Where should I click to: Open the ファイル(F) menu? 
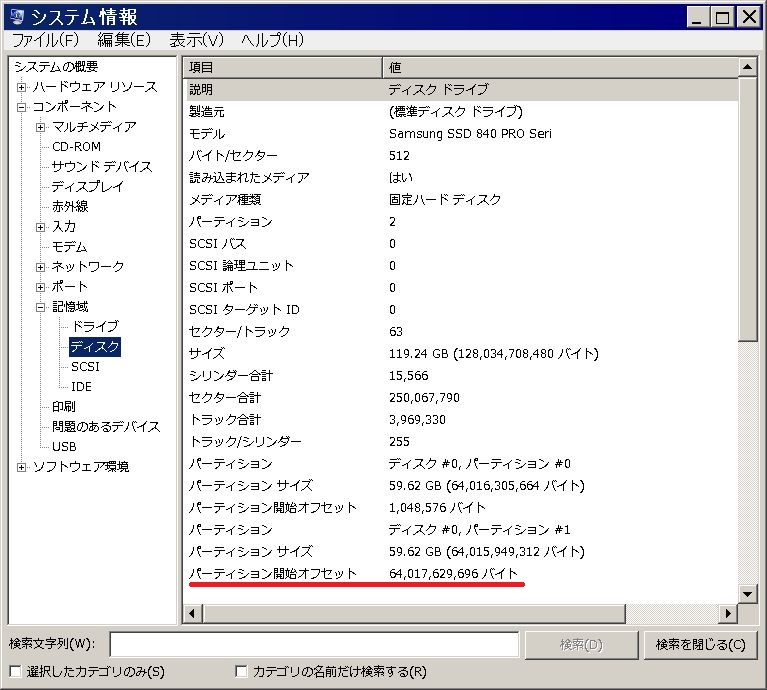click(45, 40)
